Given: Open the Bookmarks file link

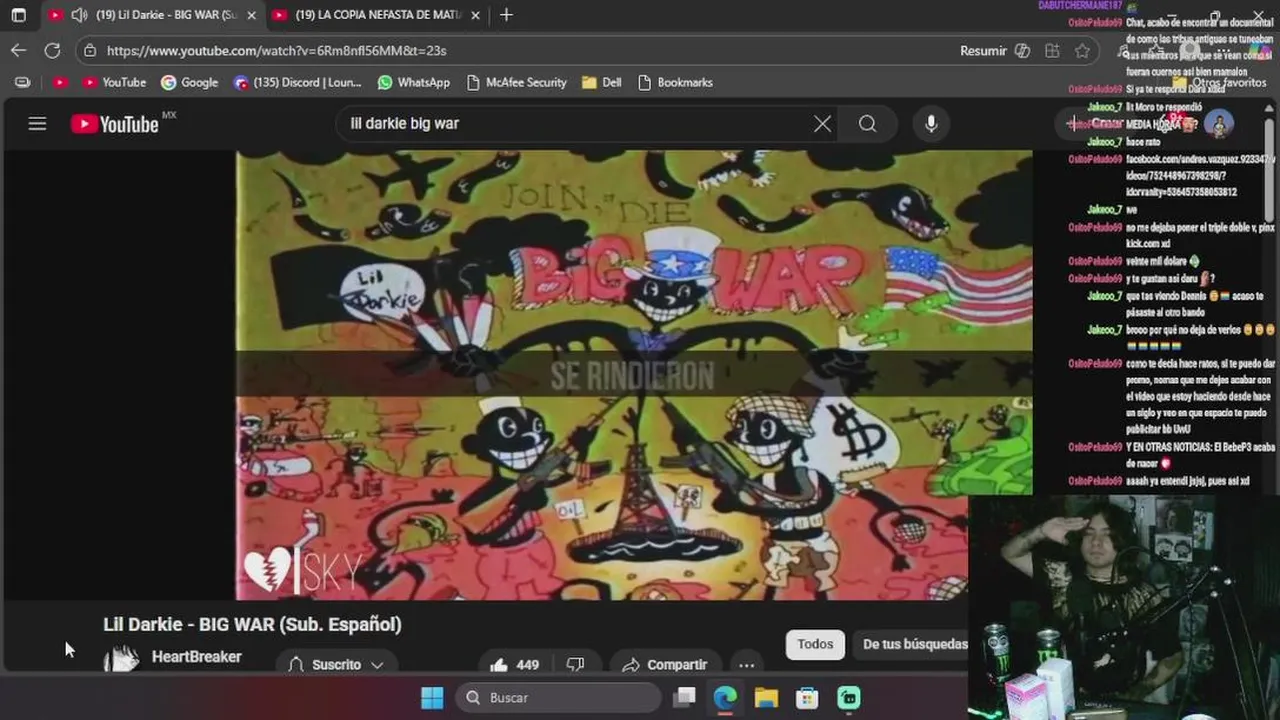Looking at the screenshot, I should [675, 82].
